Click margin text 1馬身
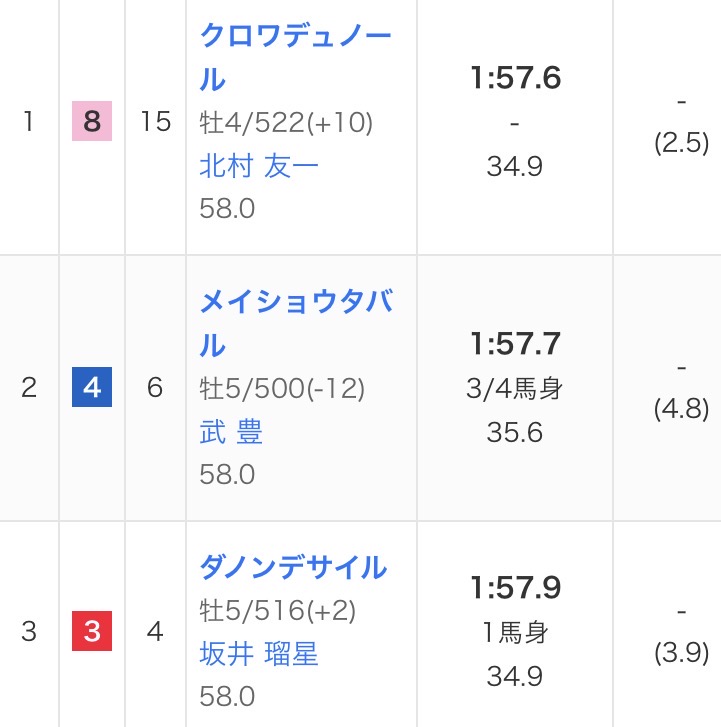This screenshot has width=721, height=727. 515,632
